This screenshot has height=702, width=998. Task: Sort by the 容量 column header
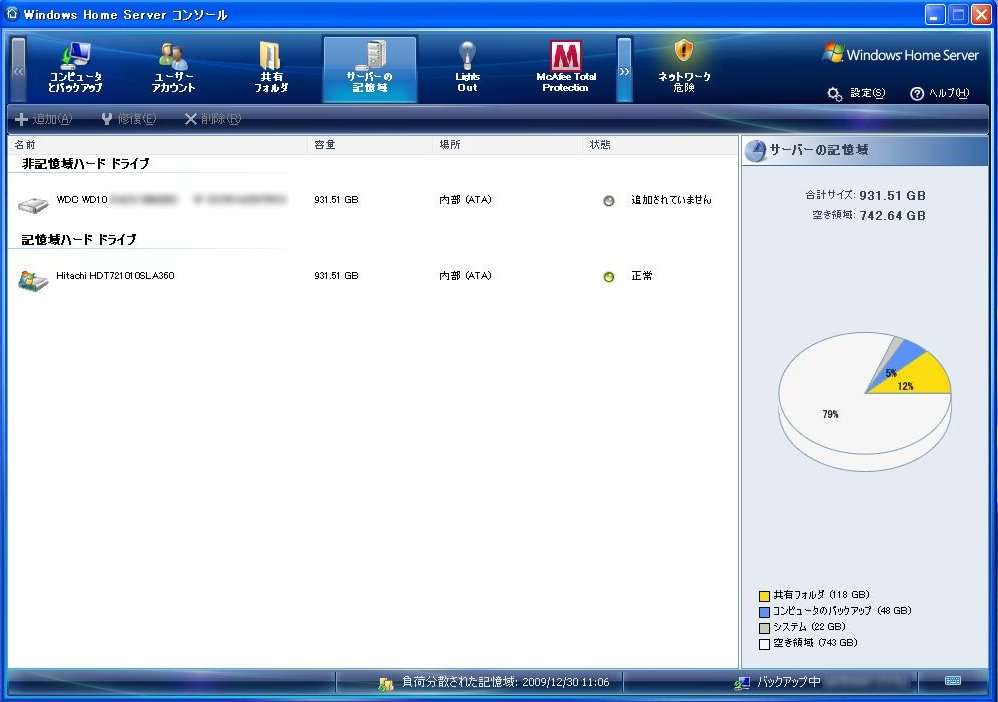(x=370, y=145)
